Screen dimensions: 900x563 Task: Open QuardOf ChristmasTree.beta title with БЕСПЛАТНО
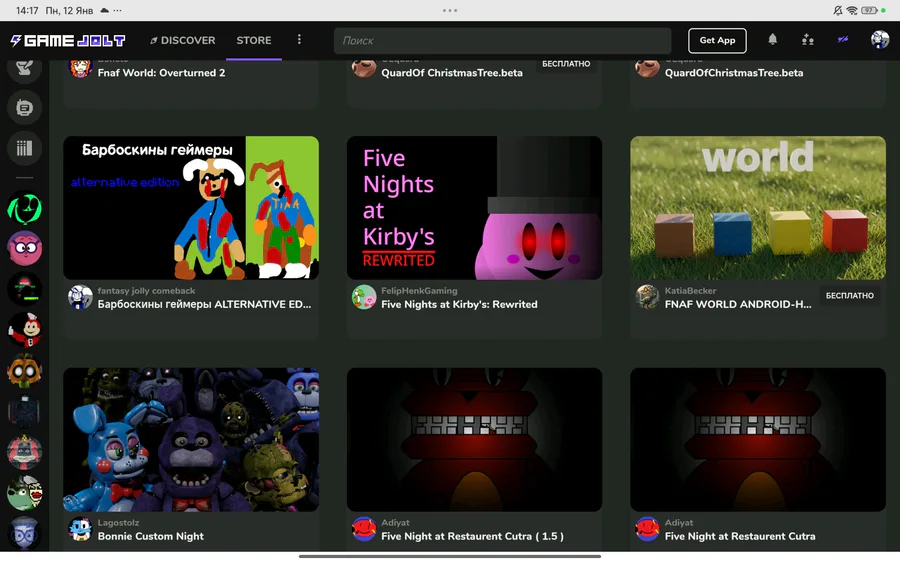click(452, 73)
